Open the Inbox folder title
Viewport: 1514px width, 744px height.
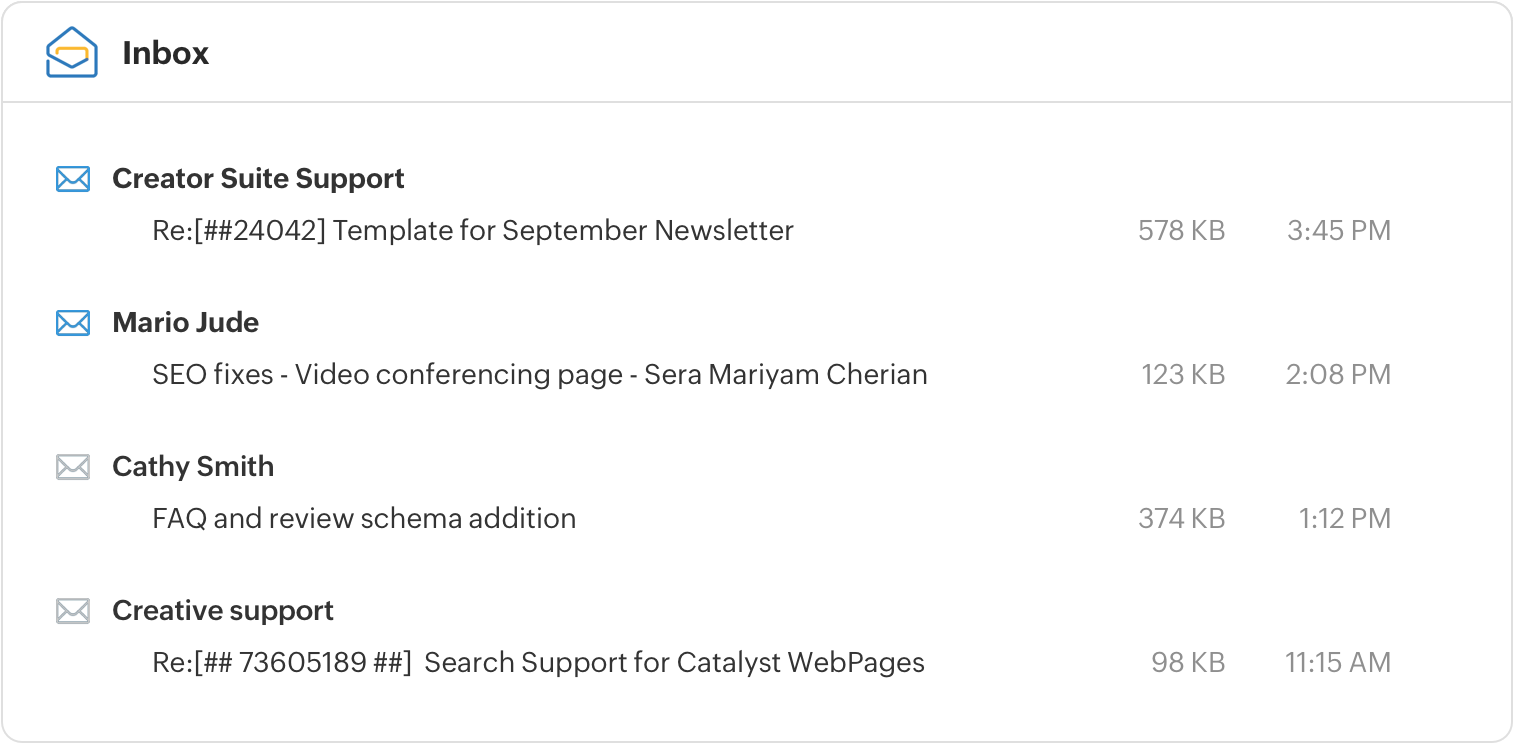(x=166, y=53)
